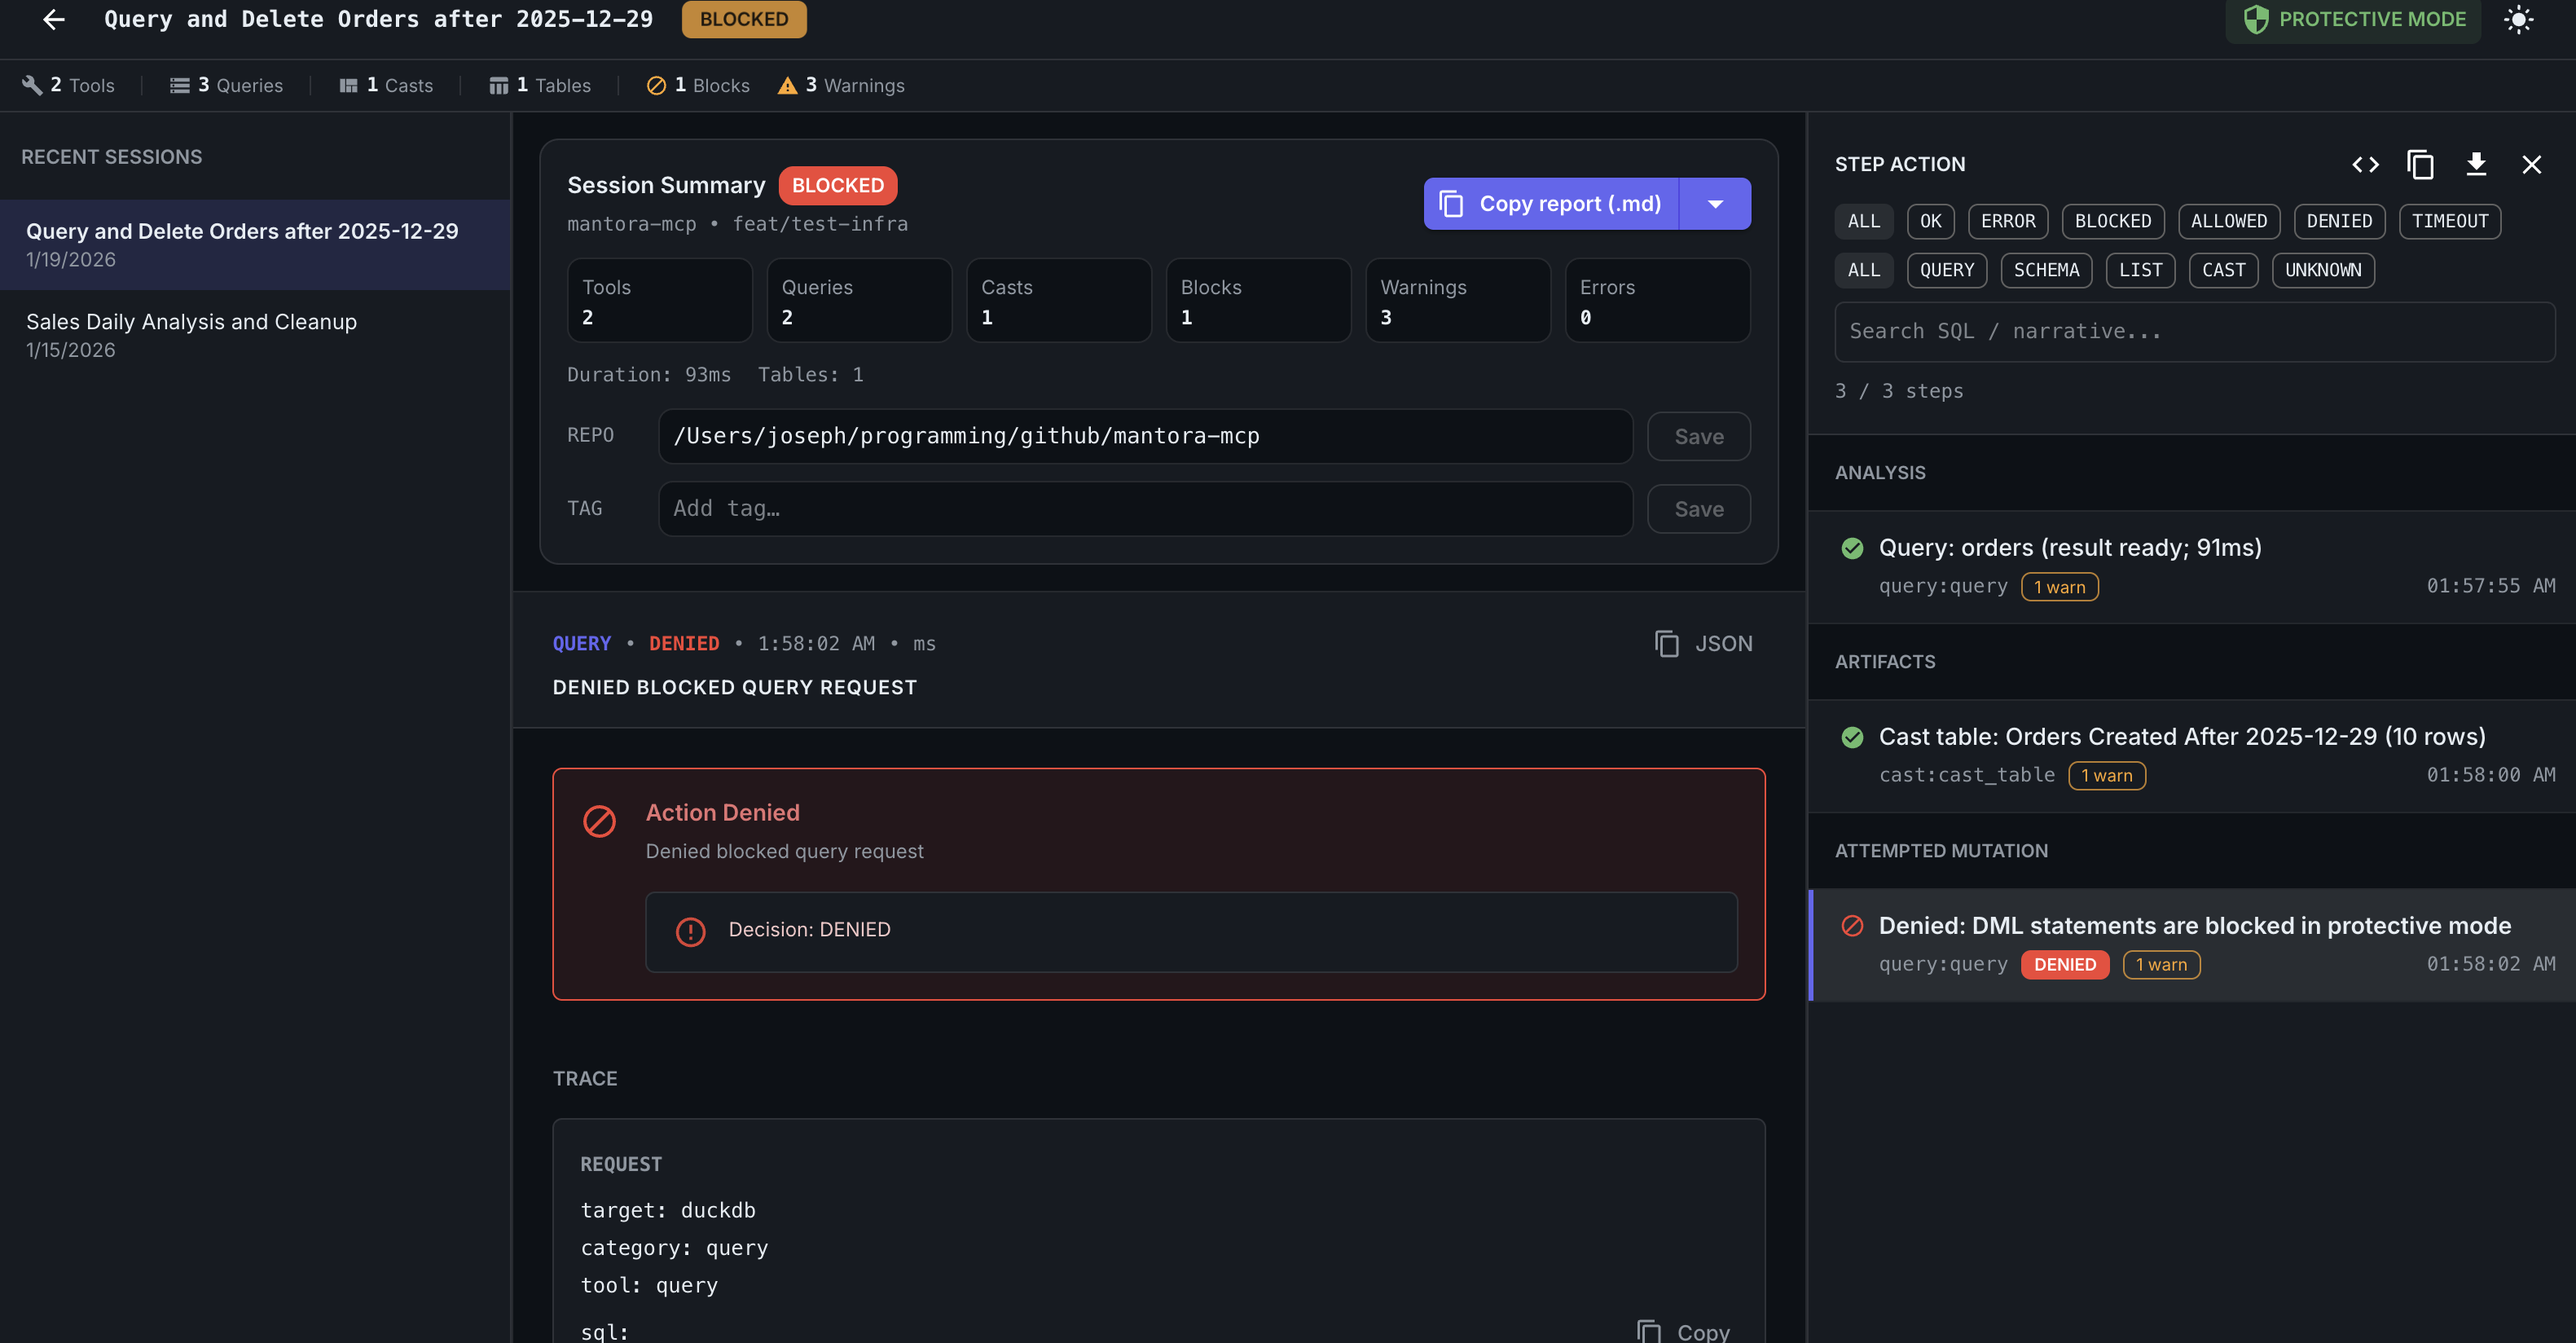Open the Copy report dropdown arrow
The width and height of the screenshot is (2576, 1343).
[1715, 204]
